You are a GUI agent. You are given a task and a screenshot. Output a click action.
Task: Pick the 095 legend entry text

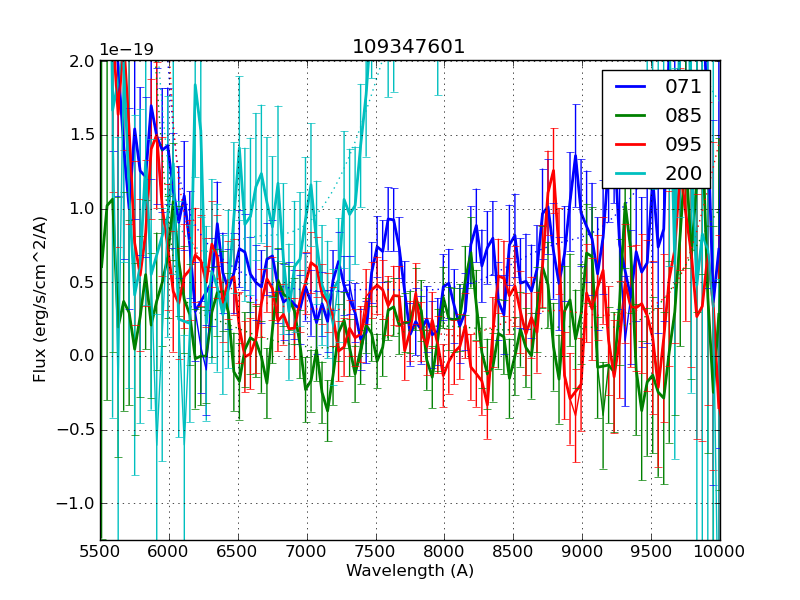coord(683,144)
